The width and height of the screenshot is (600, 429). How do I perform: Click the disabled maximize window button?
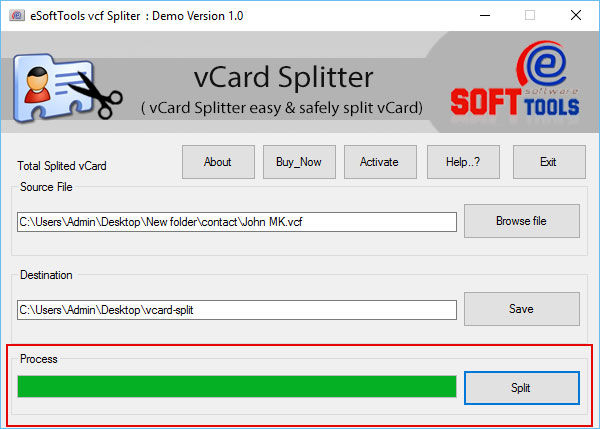530,16
